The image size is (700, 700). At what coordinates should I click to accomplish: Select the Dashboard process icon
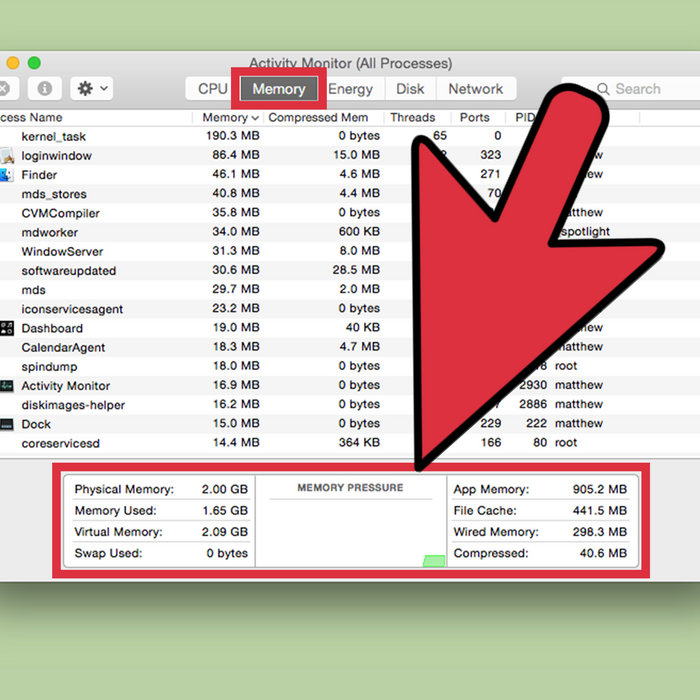6,328
